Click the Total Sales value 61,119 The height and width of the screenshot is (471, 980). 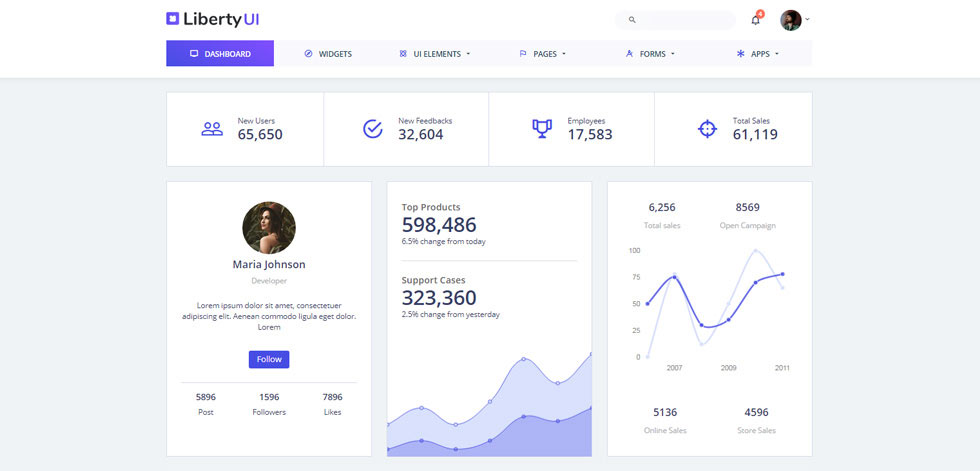pos(755,134)
